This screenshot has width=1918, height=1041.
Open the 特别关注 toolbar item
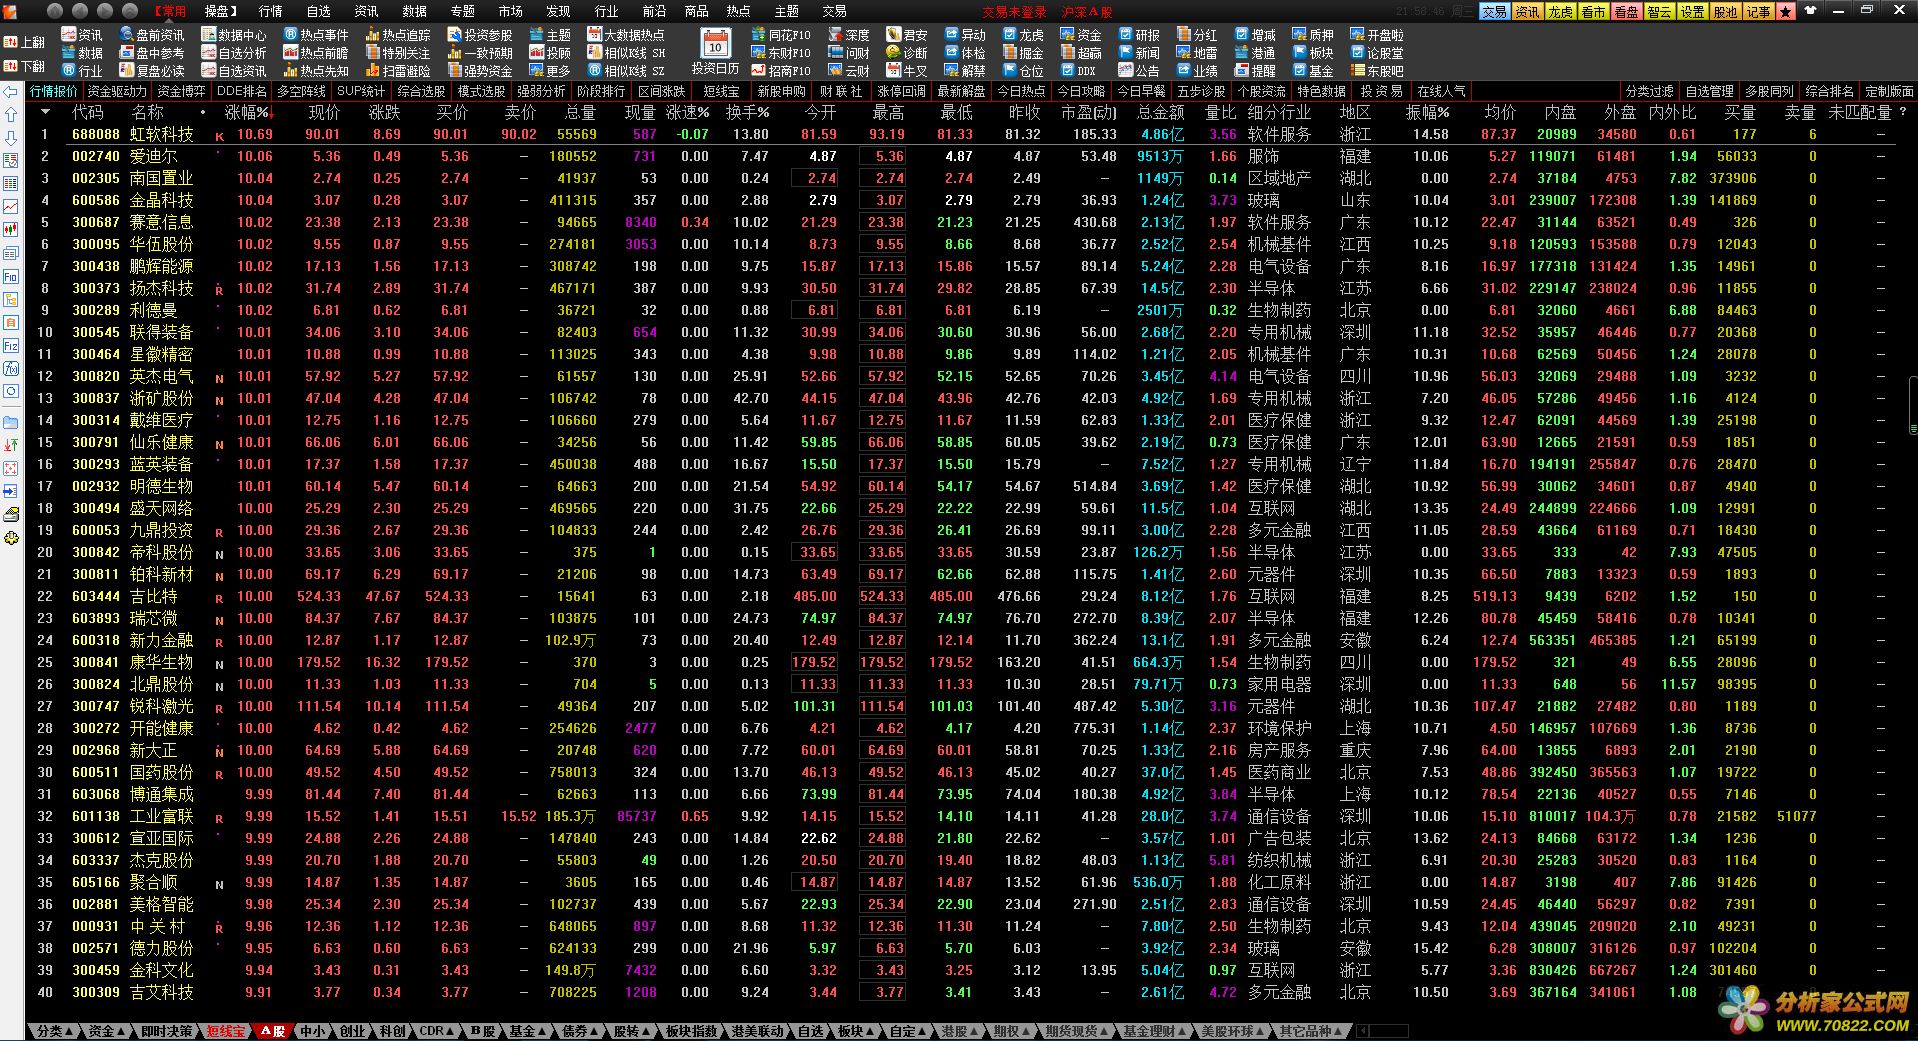397,53
